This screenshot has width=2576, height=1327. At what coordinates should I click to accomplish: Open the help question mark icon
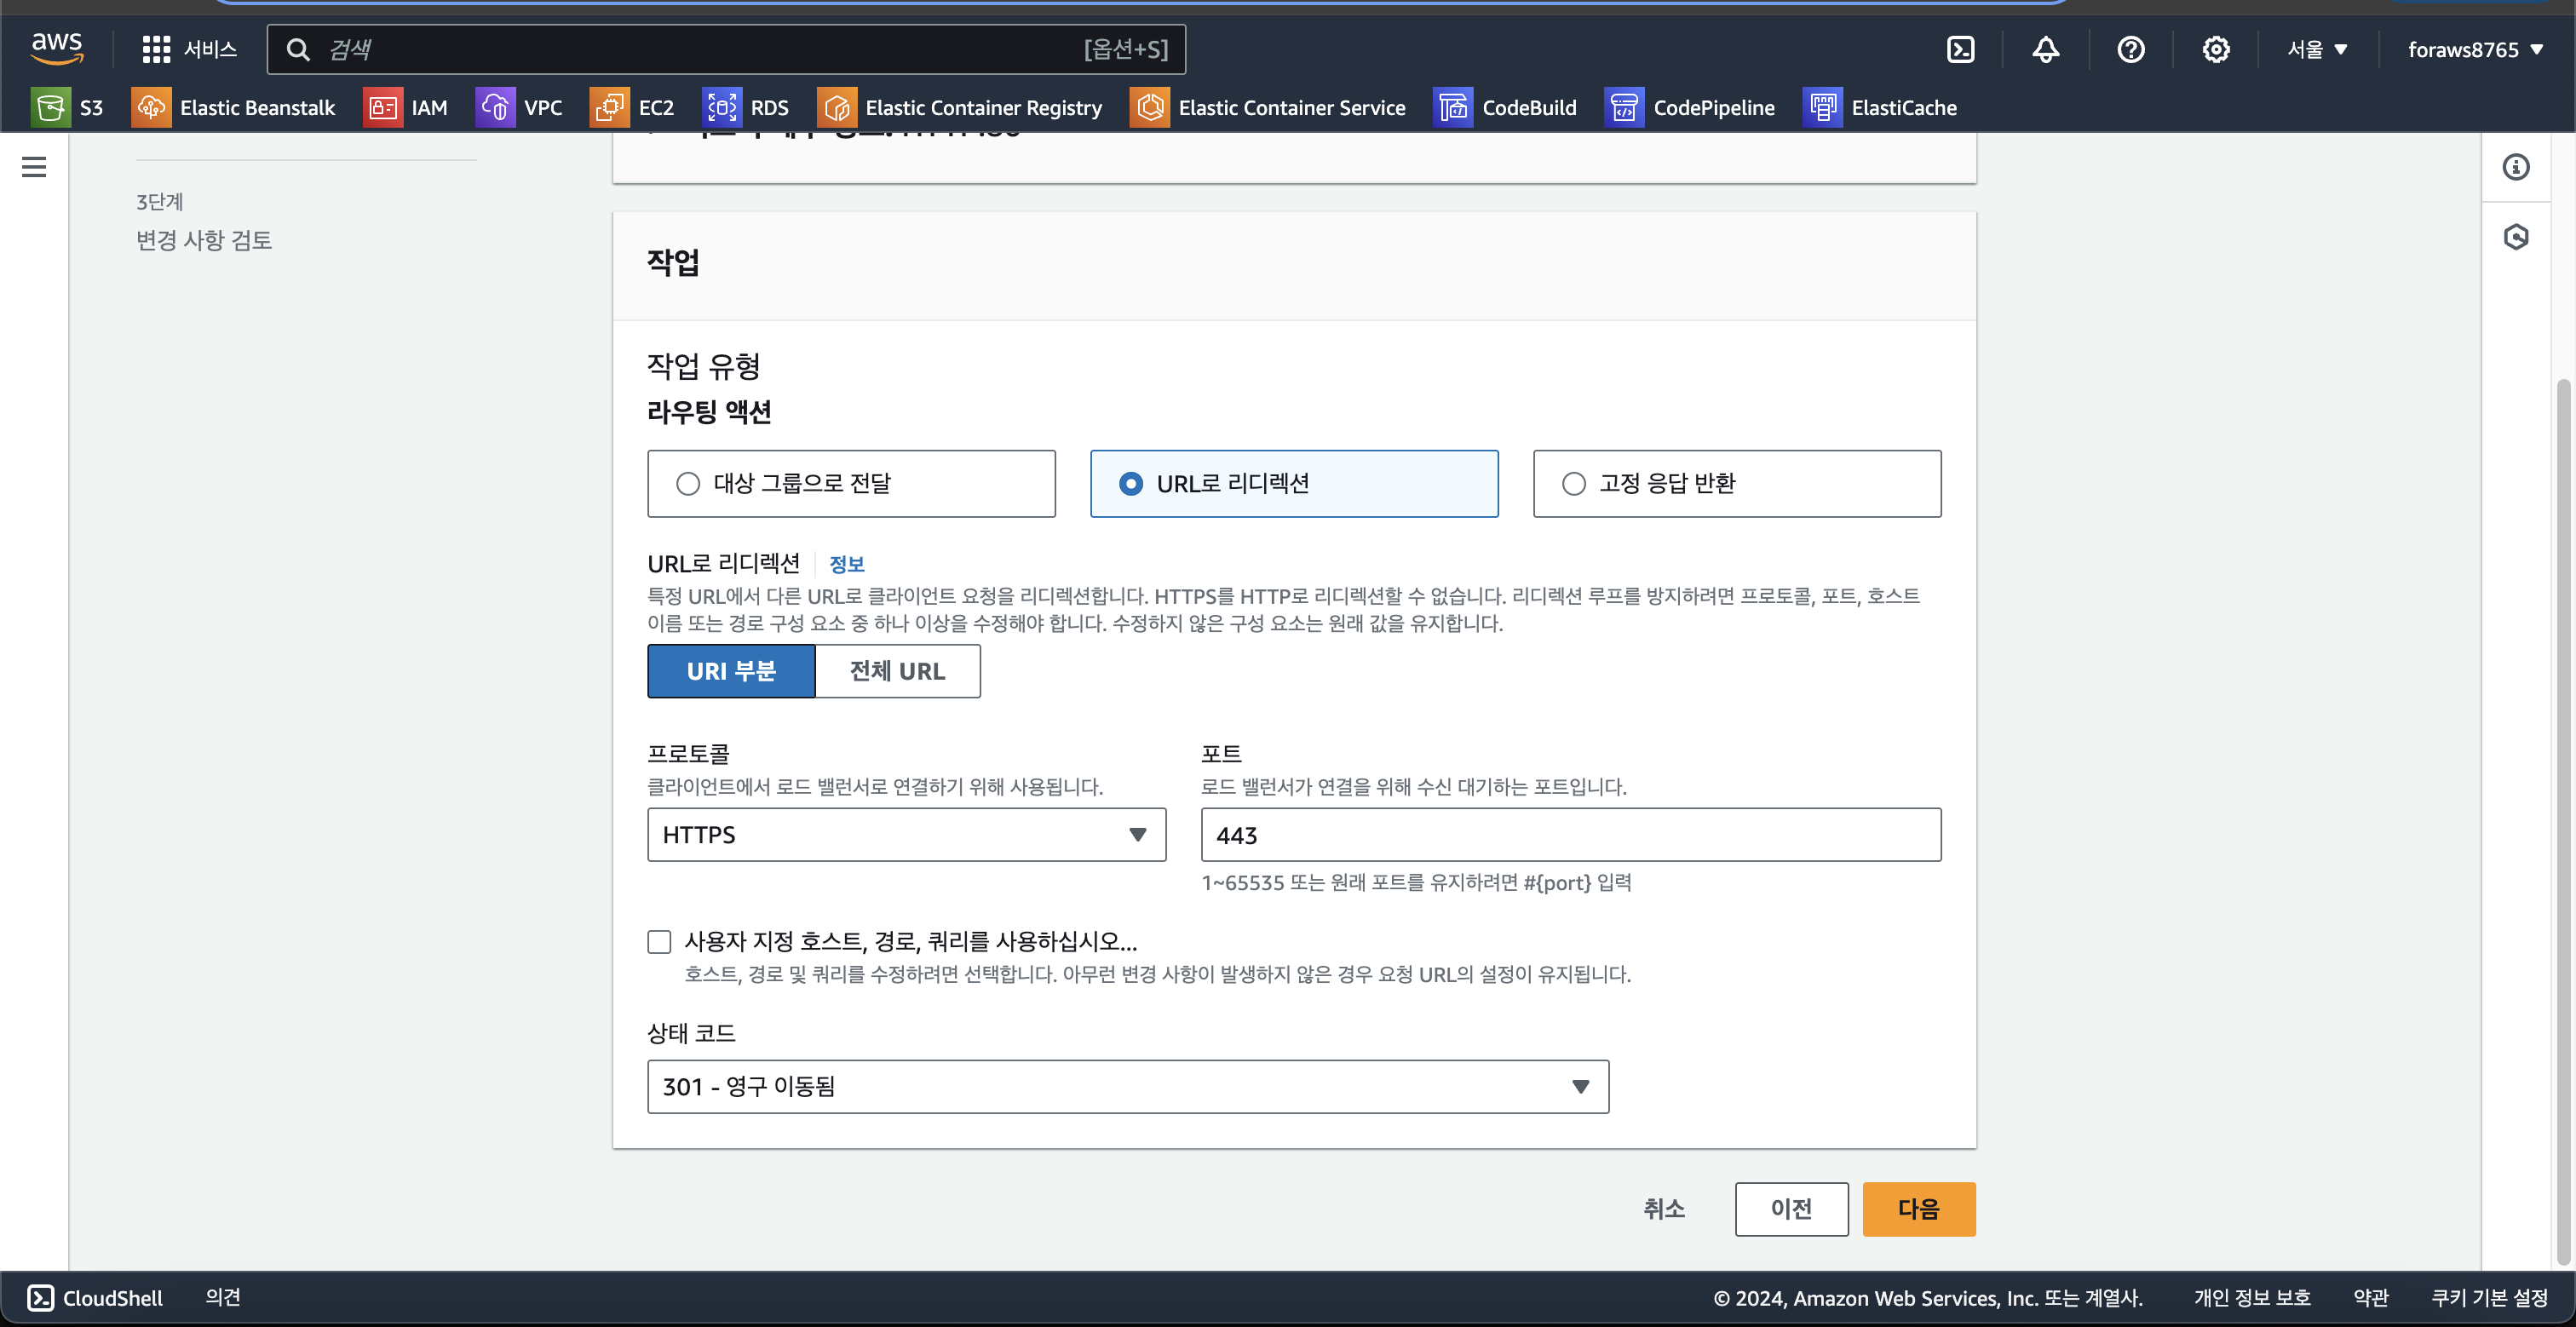(2130, 49)
